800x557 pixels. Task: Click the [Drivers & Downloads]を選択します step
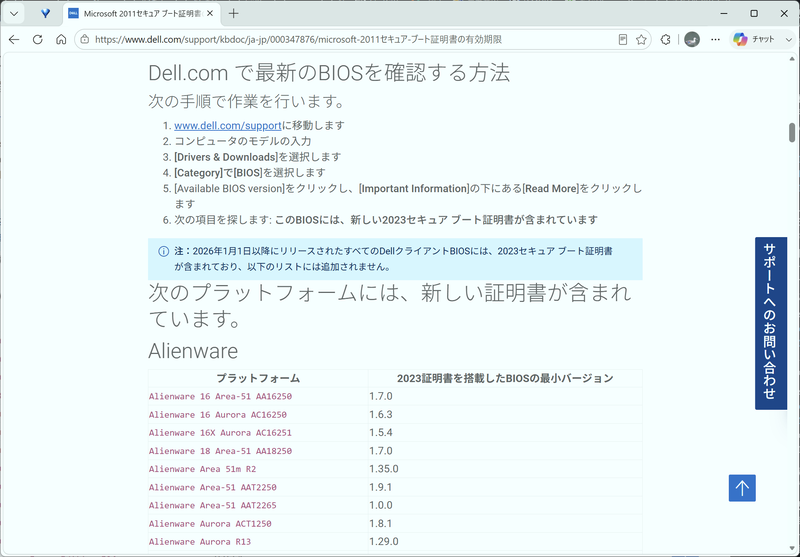pyautogui.click(x=258, y=157)
